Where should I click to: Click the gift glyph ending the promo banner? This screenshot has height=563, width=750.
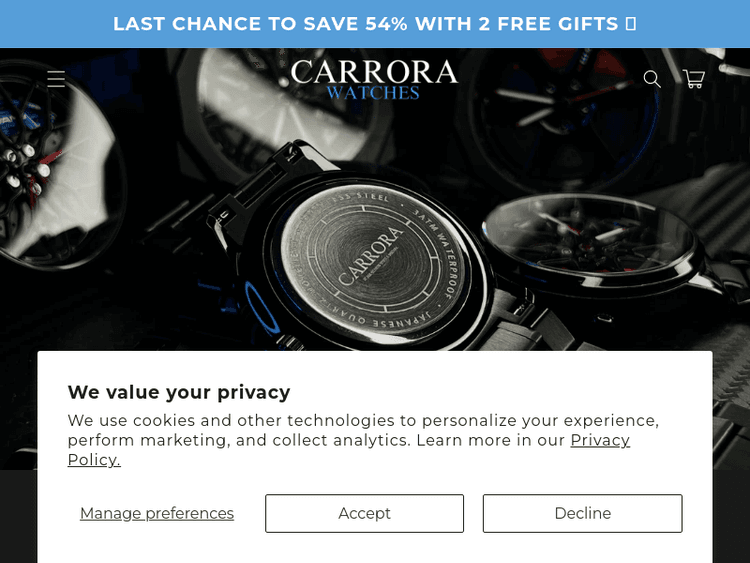coord(631,24)
